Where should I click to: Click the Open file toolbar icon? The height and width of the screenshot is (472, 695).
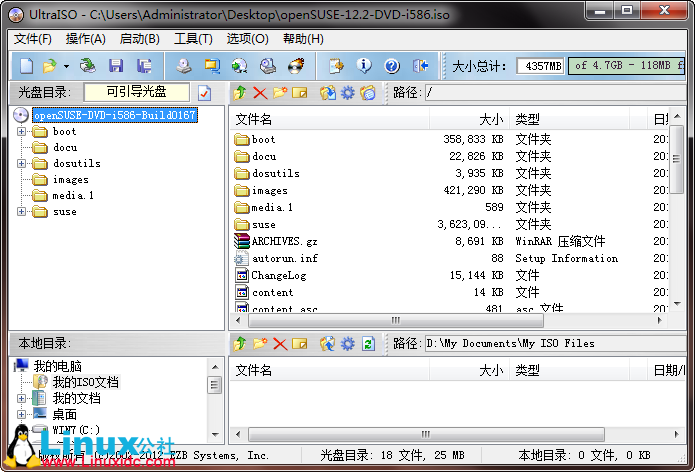(x=50, y=66)
